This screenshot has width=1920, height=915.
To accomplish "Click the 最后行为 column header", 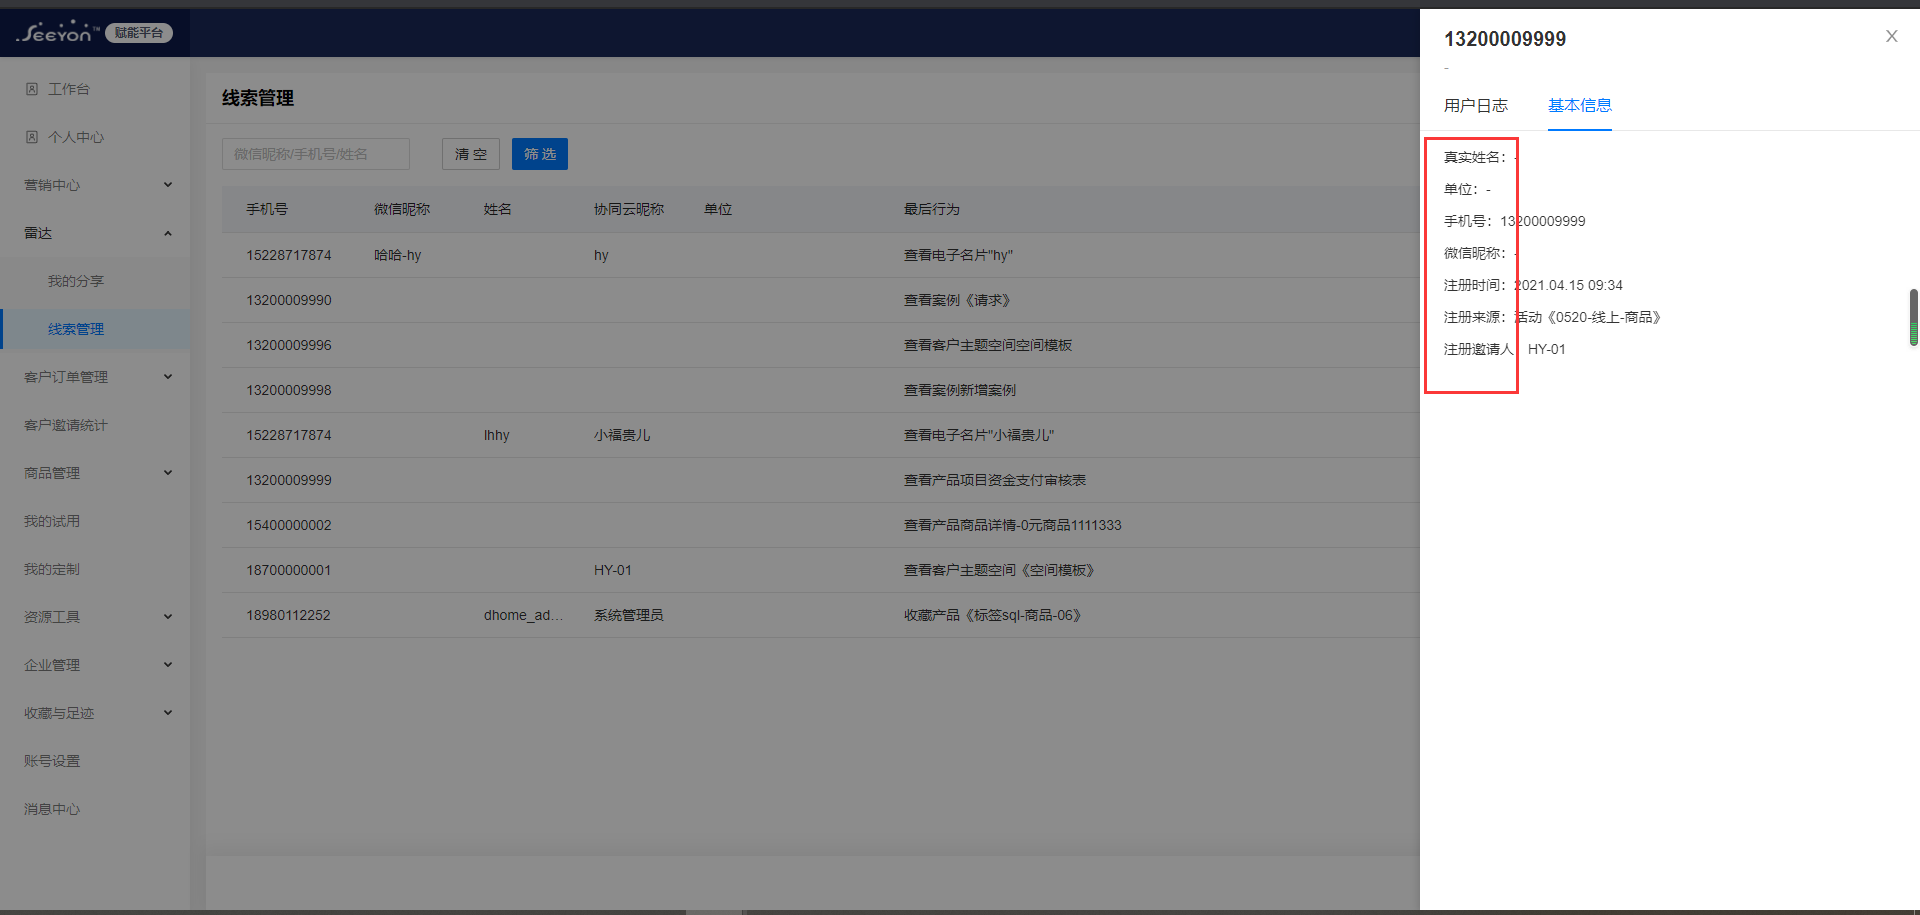I will pos(932,209).
